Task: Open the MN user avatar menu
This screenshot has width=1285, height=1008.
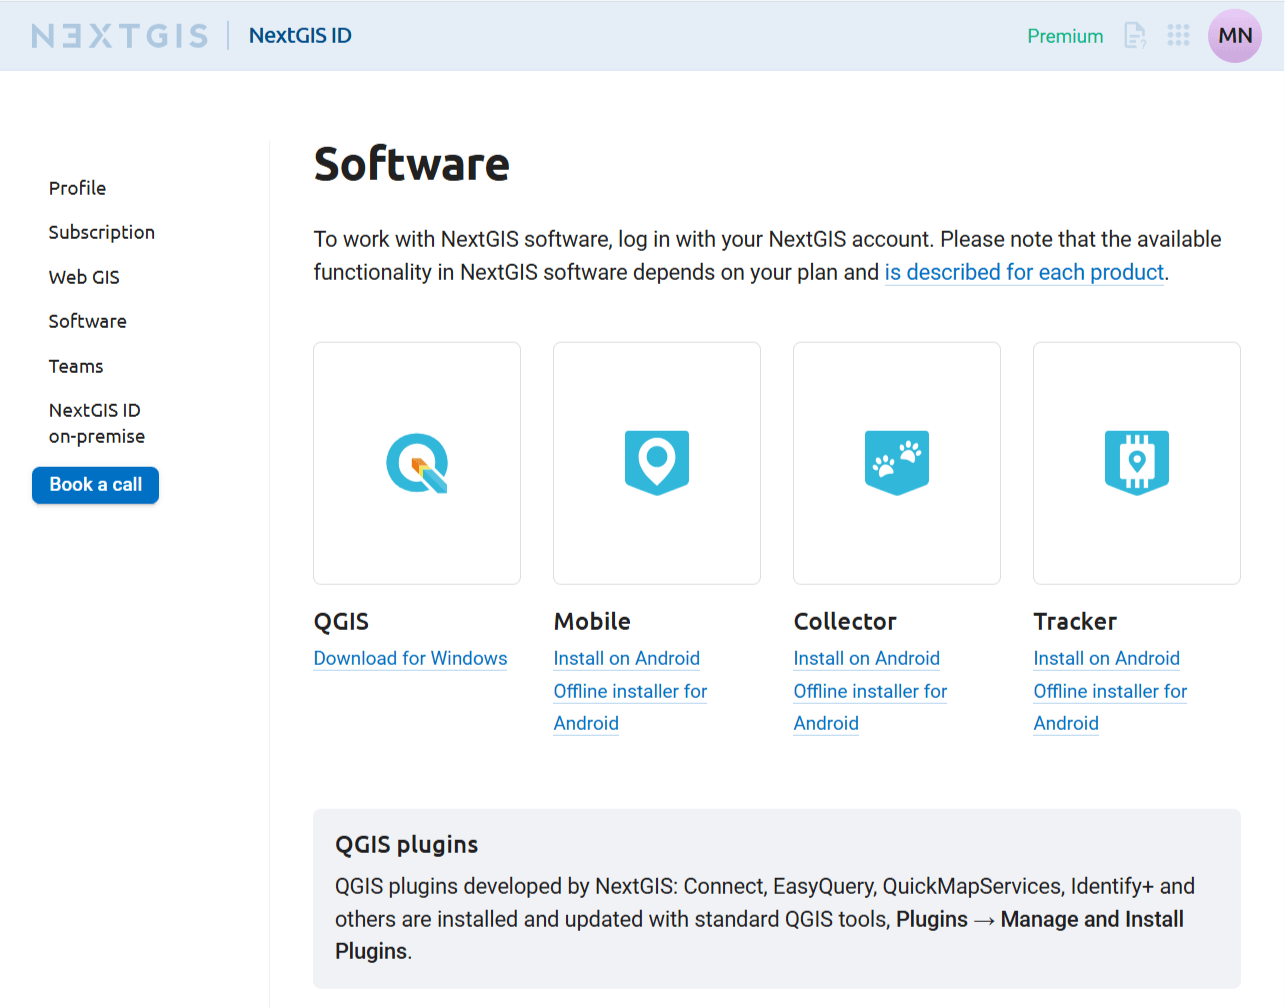Action: click(x=1235, y=36)
